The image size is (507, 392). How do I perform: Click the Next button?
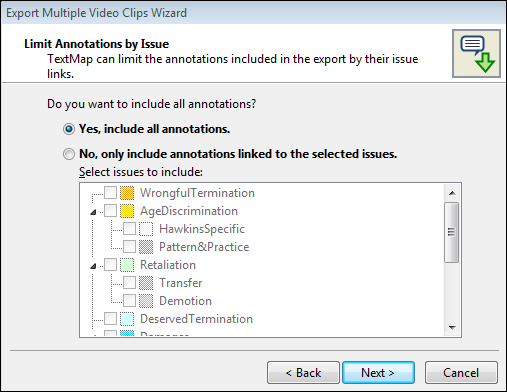378,373
